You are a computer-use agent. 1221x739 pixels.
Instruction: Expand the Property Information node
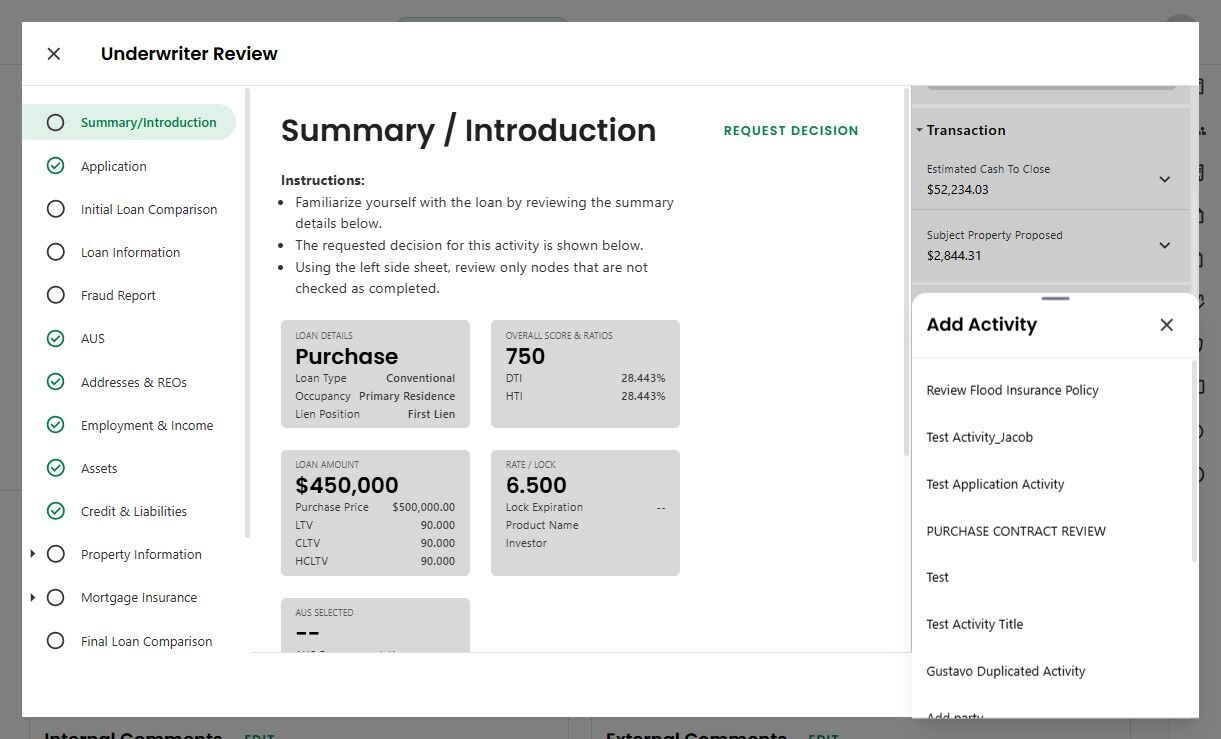pyautogui.click(x=33, y=554)
